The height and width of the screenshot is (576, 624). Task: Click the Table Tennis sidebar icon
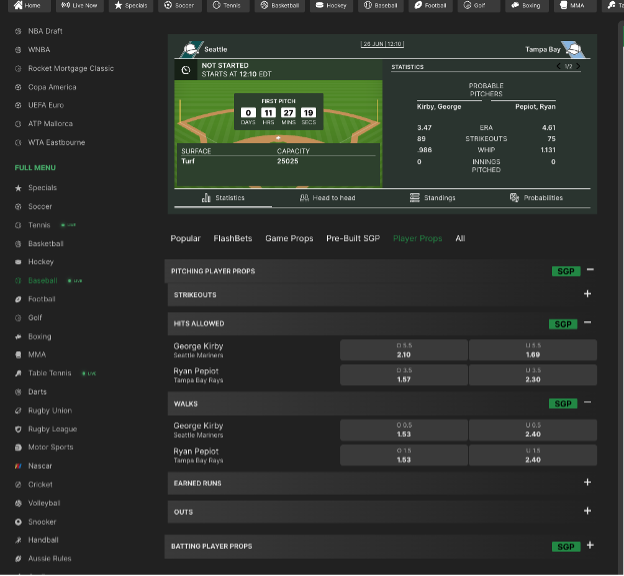[x=19, y=373]
